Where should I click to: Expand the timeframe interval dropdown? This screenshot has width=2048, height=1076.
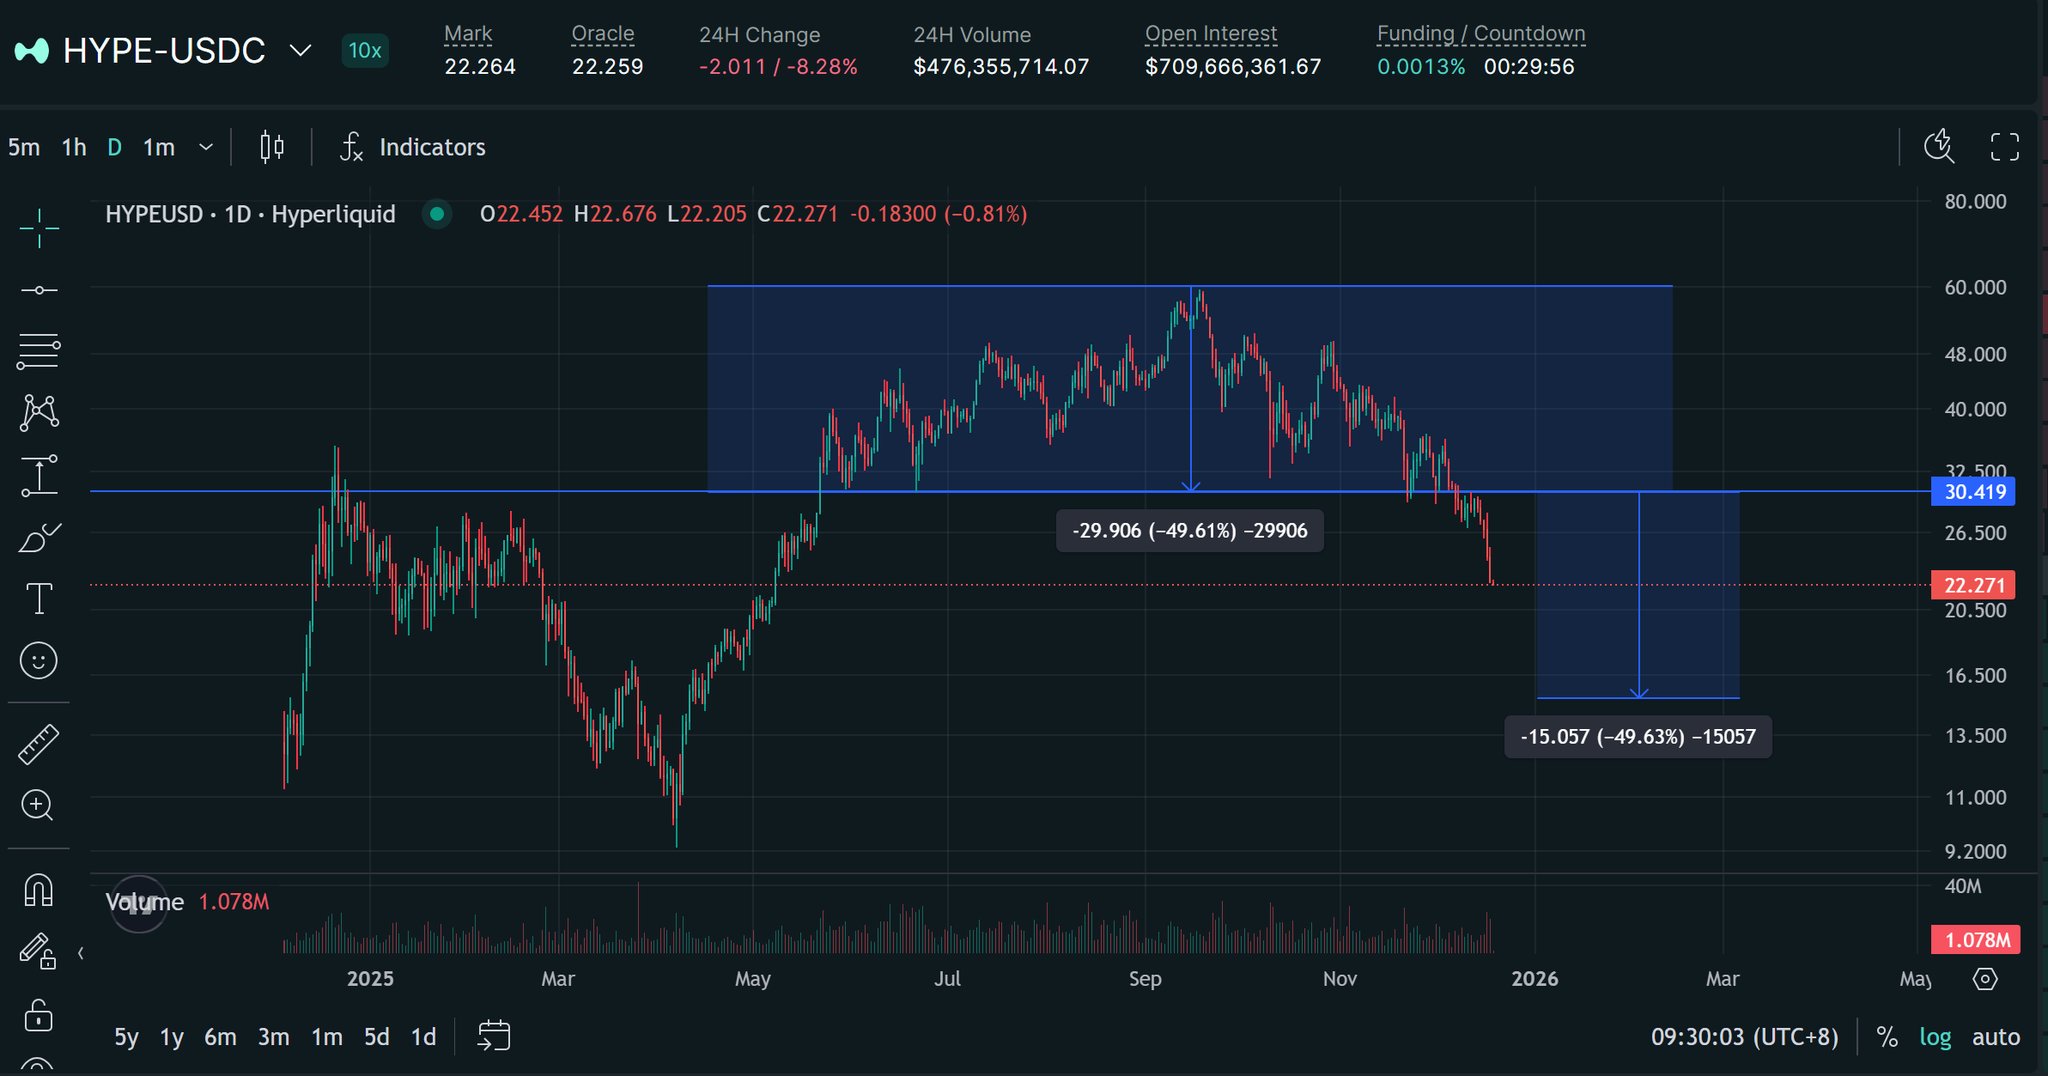pyautogui.click(x=206, y=147)
